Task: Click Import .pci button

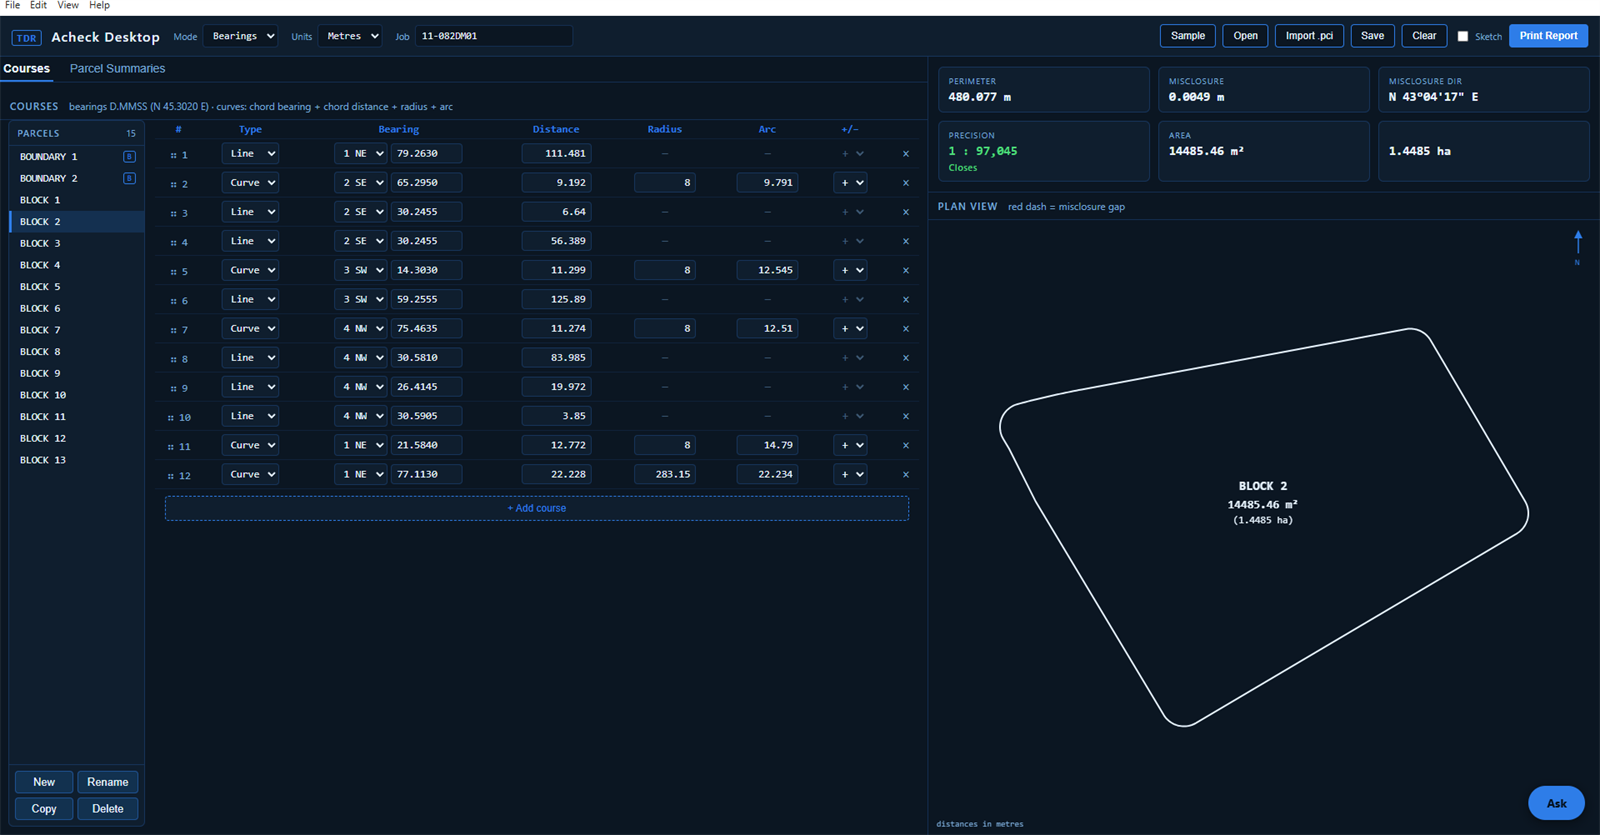Action: click(1309, 36)
